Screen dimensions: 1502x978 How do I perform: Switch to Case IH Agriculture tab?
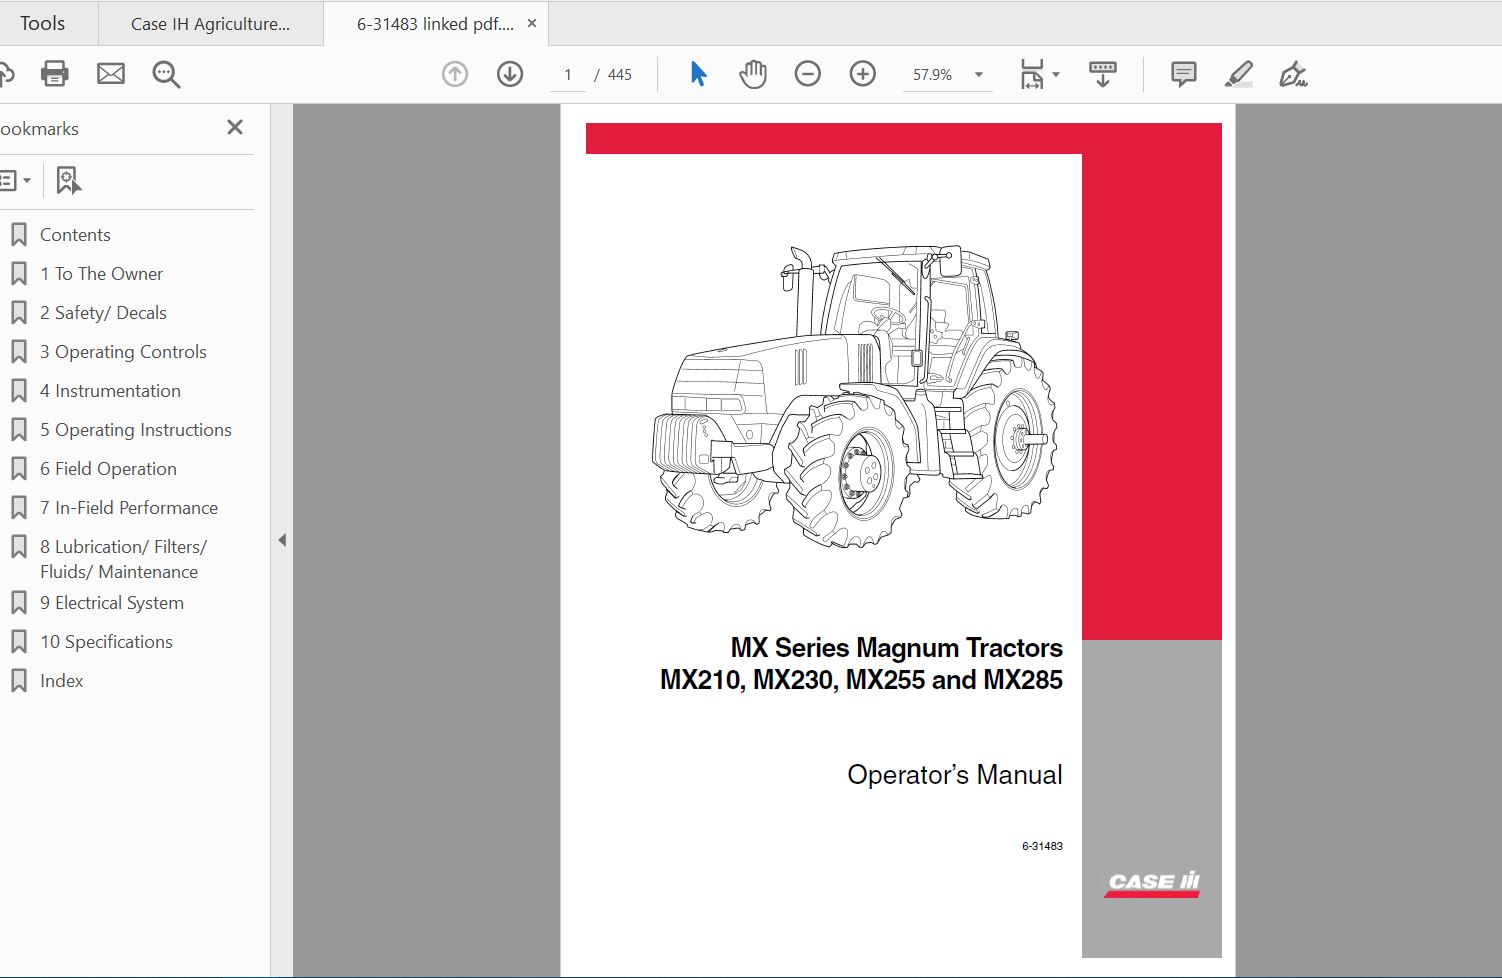click(x=210, y=24)
